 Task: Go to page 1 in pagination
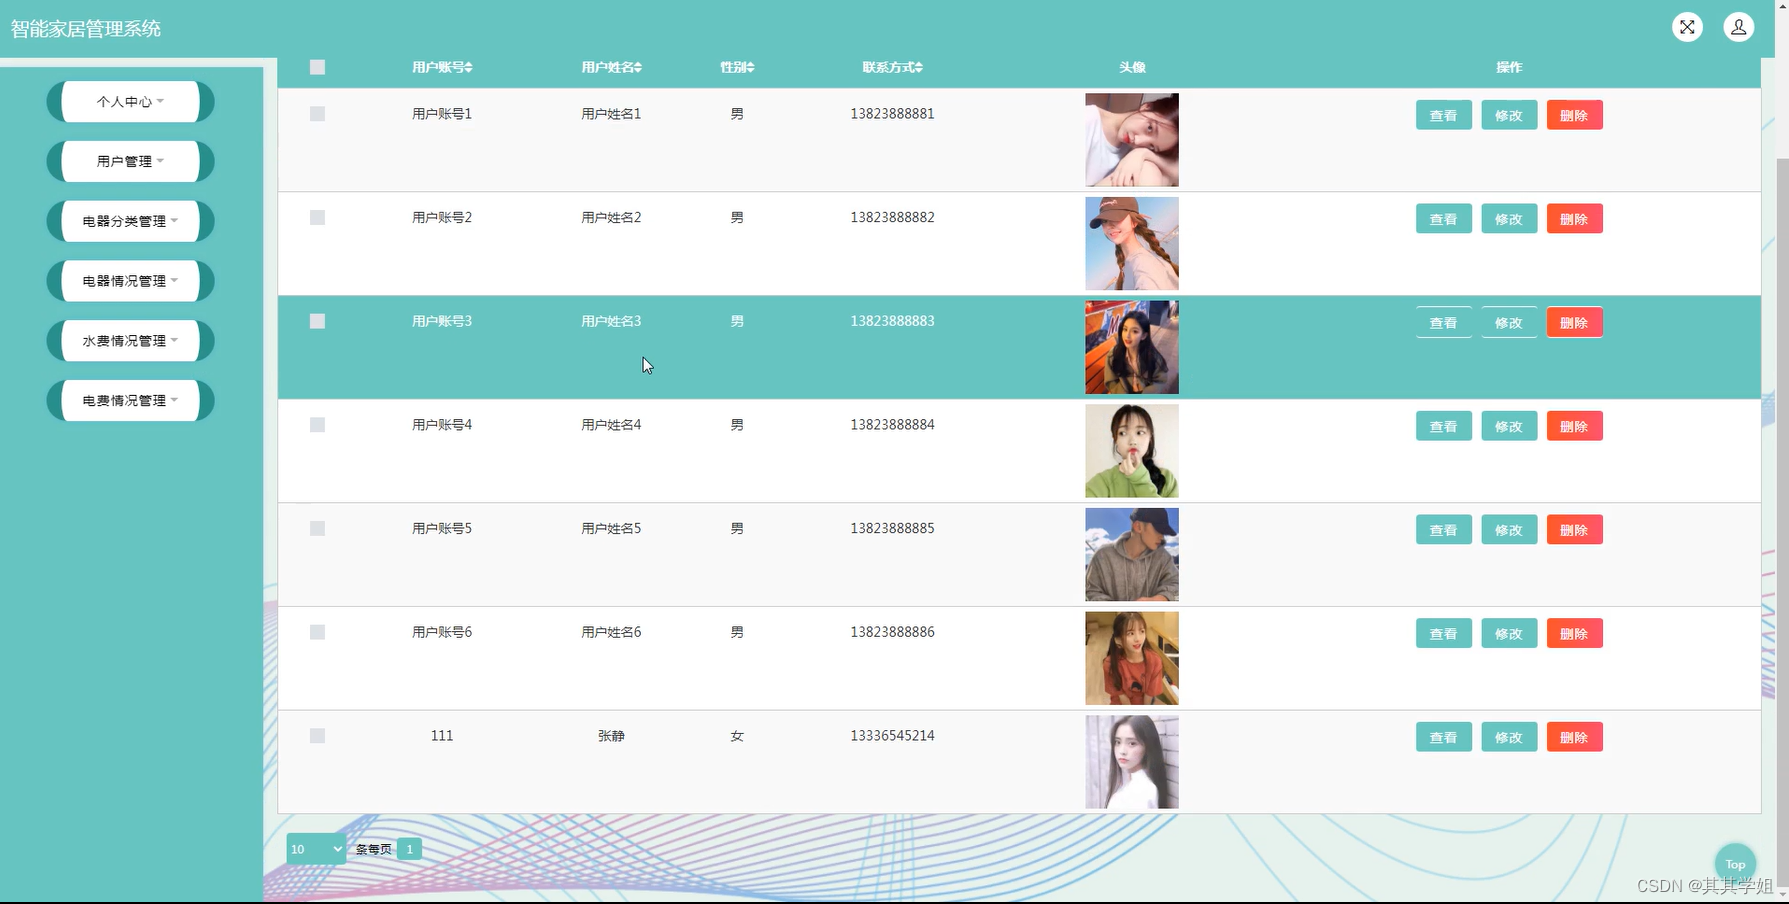409,849
